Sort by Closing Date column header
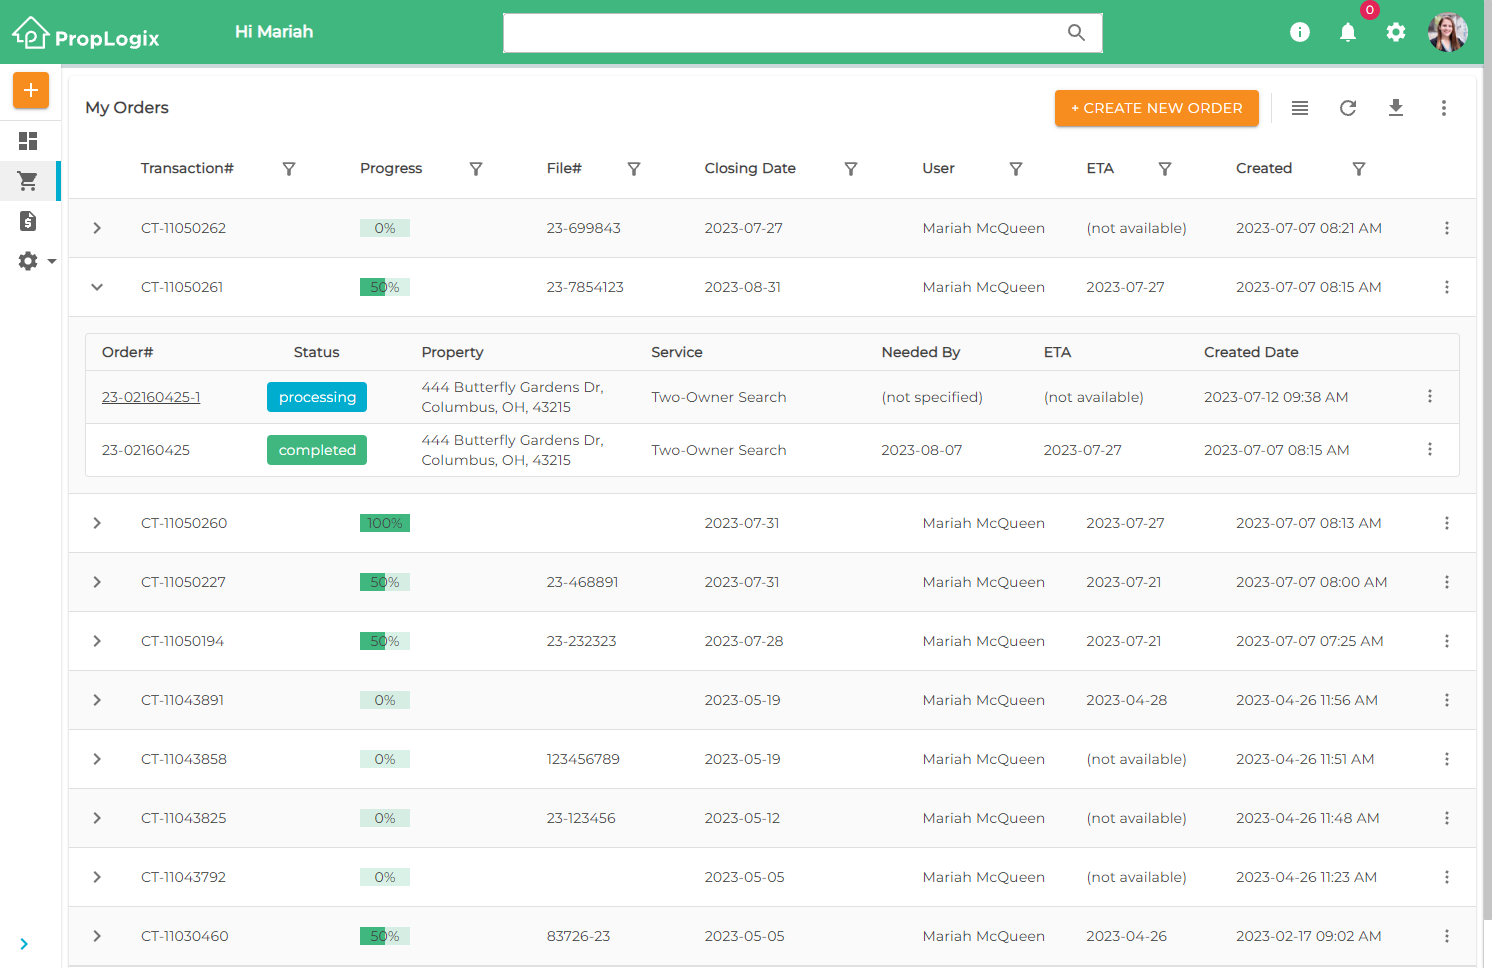The image size is (1492, 968). pos(750,168)
